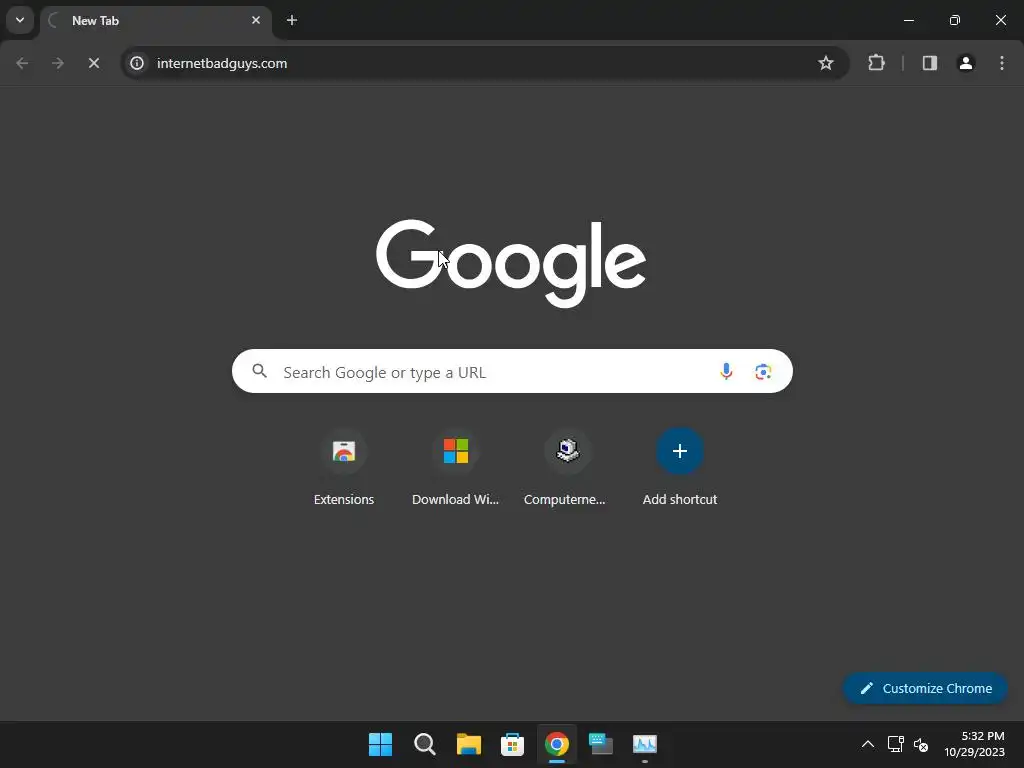
Task: Click the magnifier icon in search box
Action: pos(259,371)
